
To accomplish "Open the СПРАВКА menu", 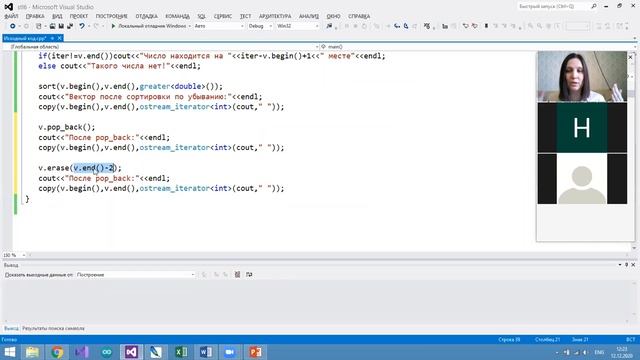I will pyautogui.click(x=359, y=16).
